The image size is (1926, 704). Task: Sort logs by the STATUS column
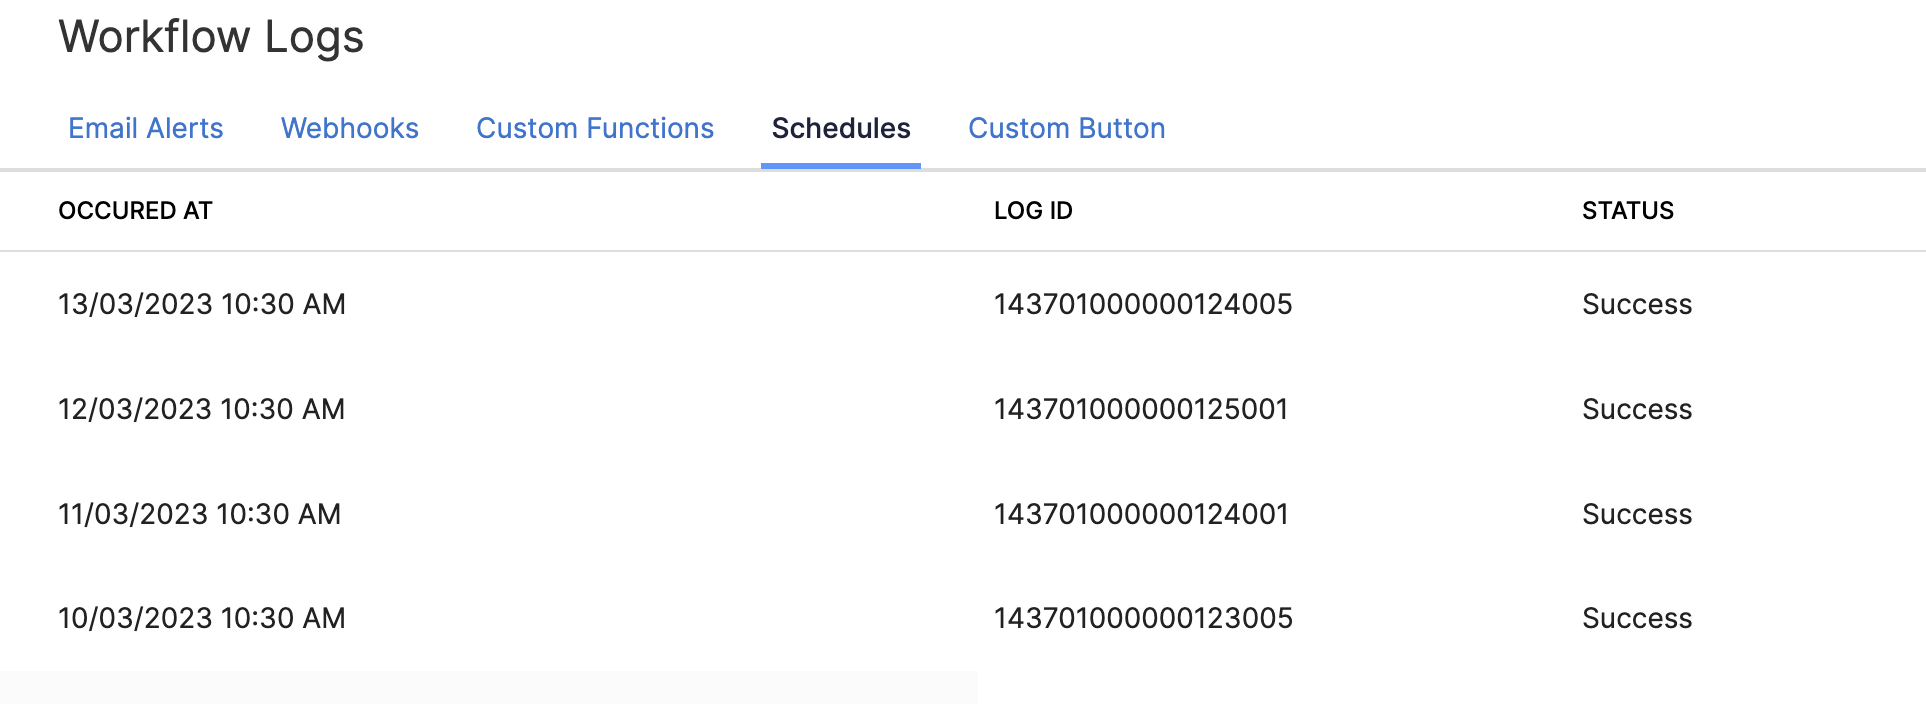(1627, 211)
